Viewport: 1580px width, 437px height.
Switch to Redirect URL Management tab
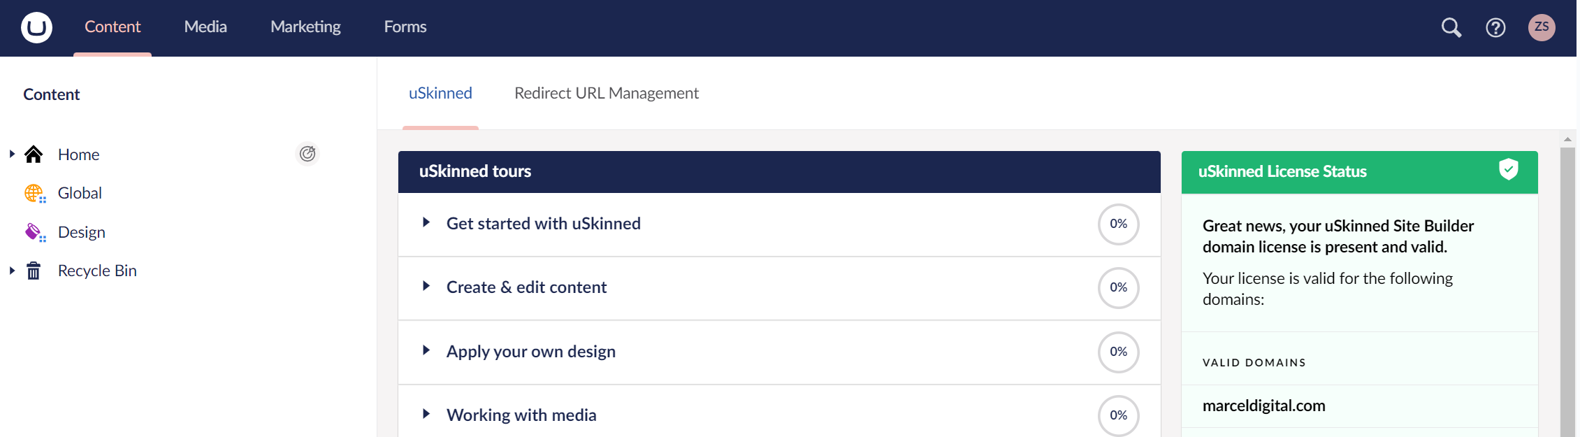click(606, 93)
